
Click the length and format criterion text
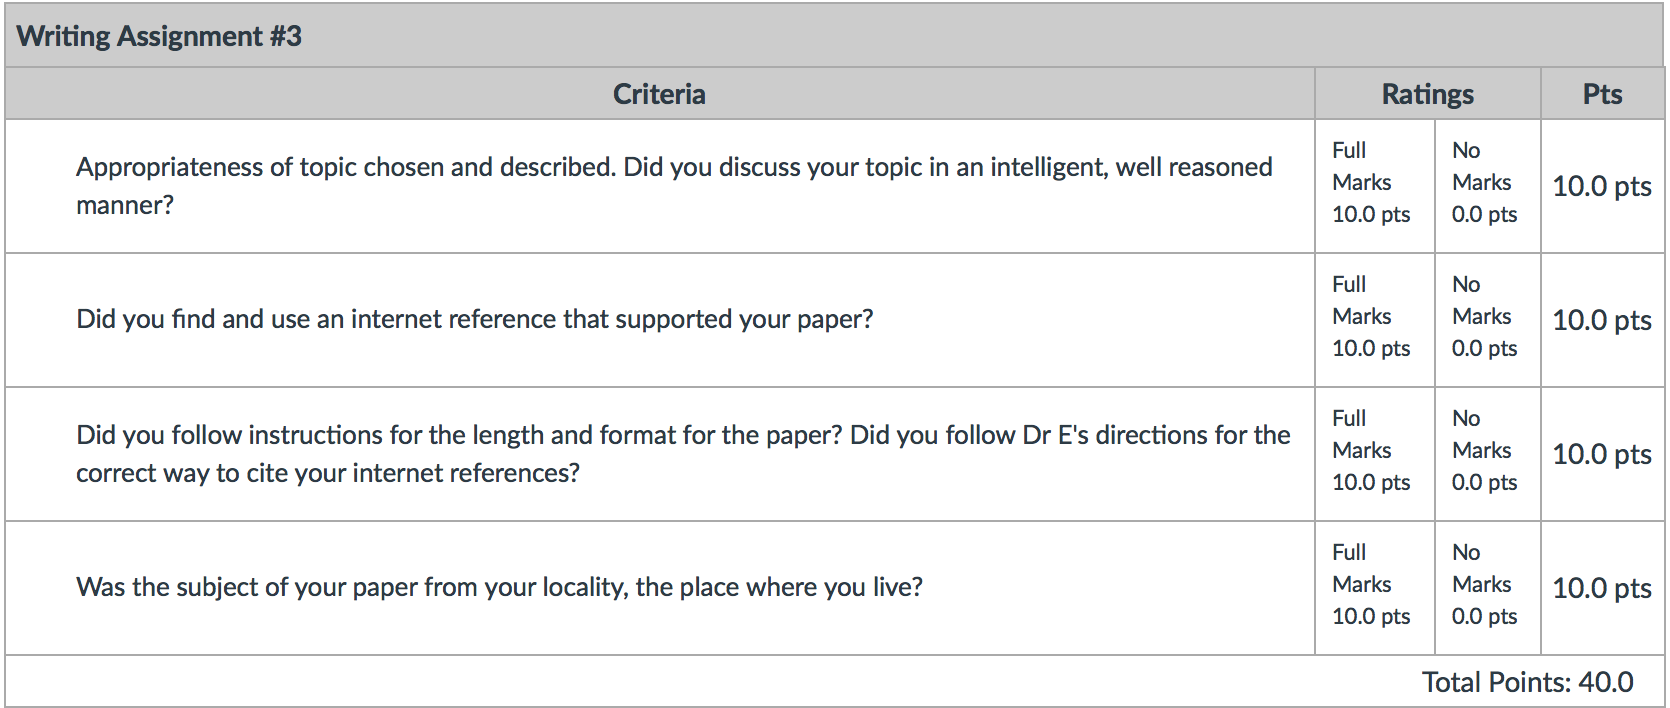point(682,453)
